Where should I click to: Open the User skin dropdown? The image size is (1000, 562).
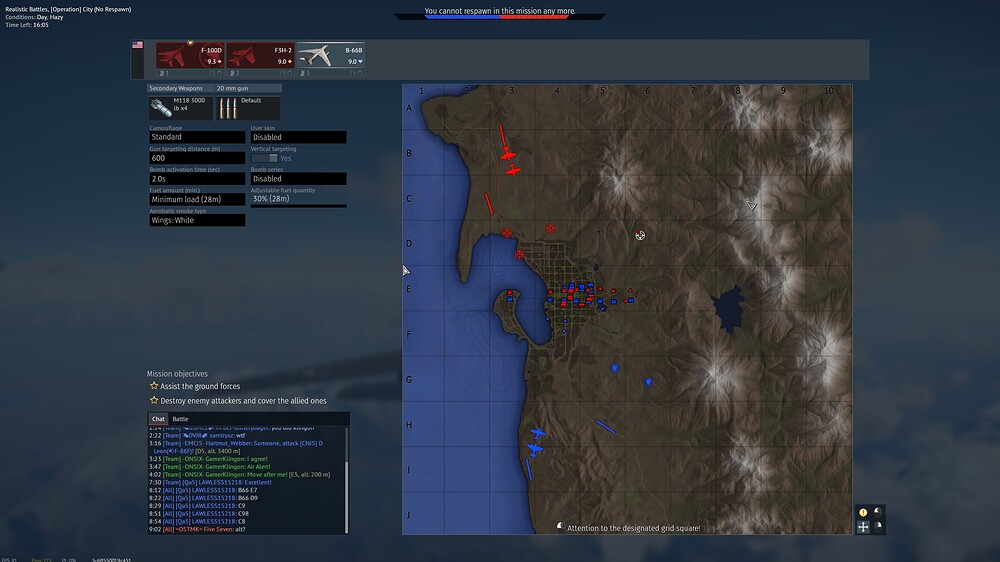[298, 137]
